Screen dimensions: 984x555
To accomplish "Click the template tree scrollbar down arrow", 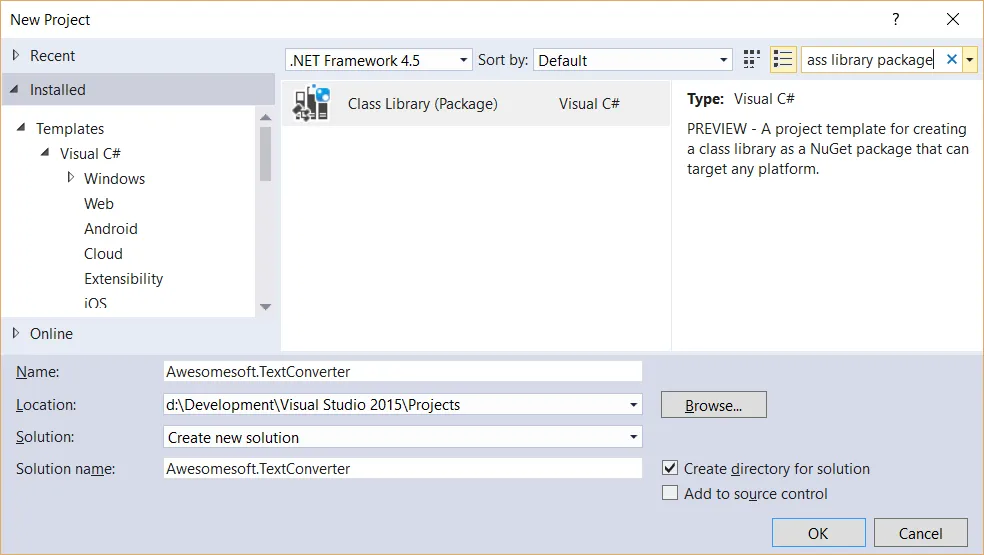I will 265,307.
